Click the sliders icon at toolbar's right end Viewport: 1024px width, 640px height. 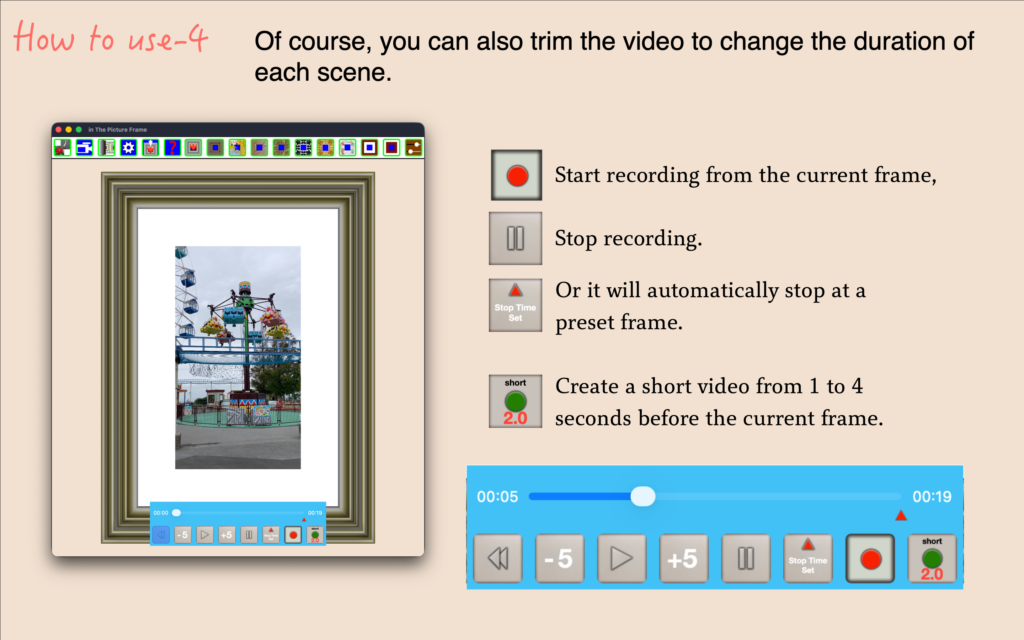pyautogui.click(x=413, y=148)
